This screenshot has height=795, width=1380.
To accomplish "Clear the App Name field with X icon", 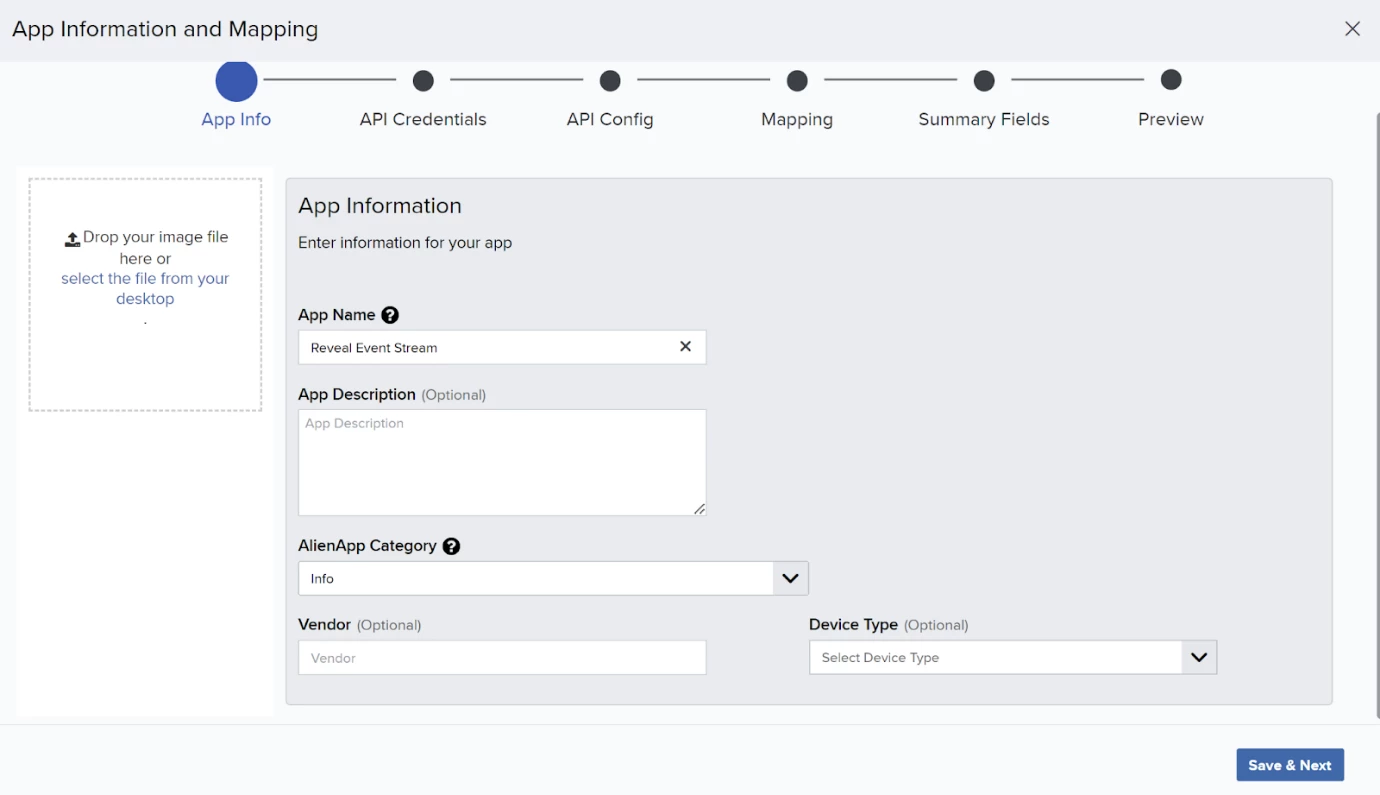I will [x=686, y=347].
